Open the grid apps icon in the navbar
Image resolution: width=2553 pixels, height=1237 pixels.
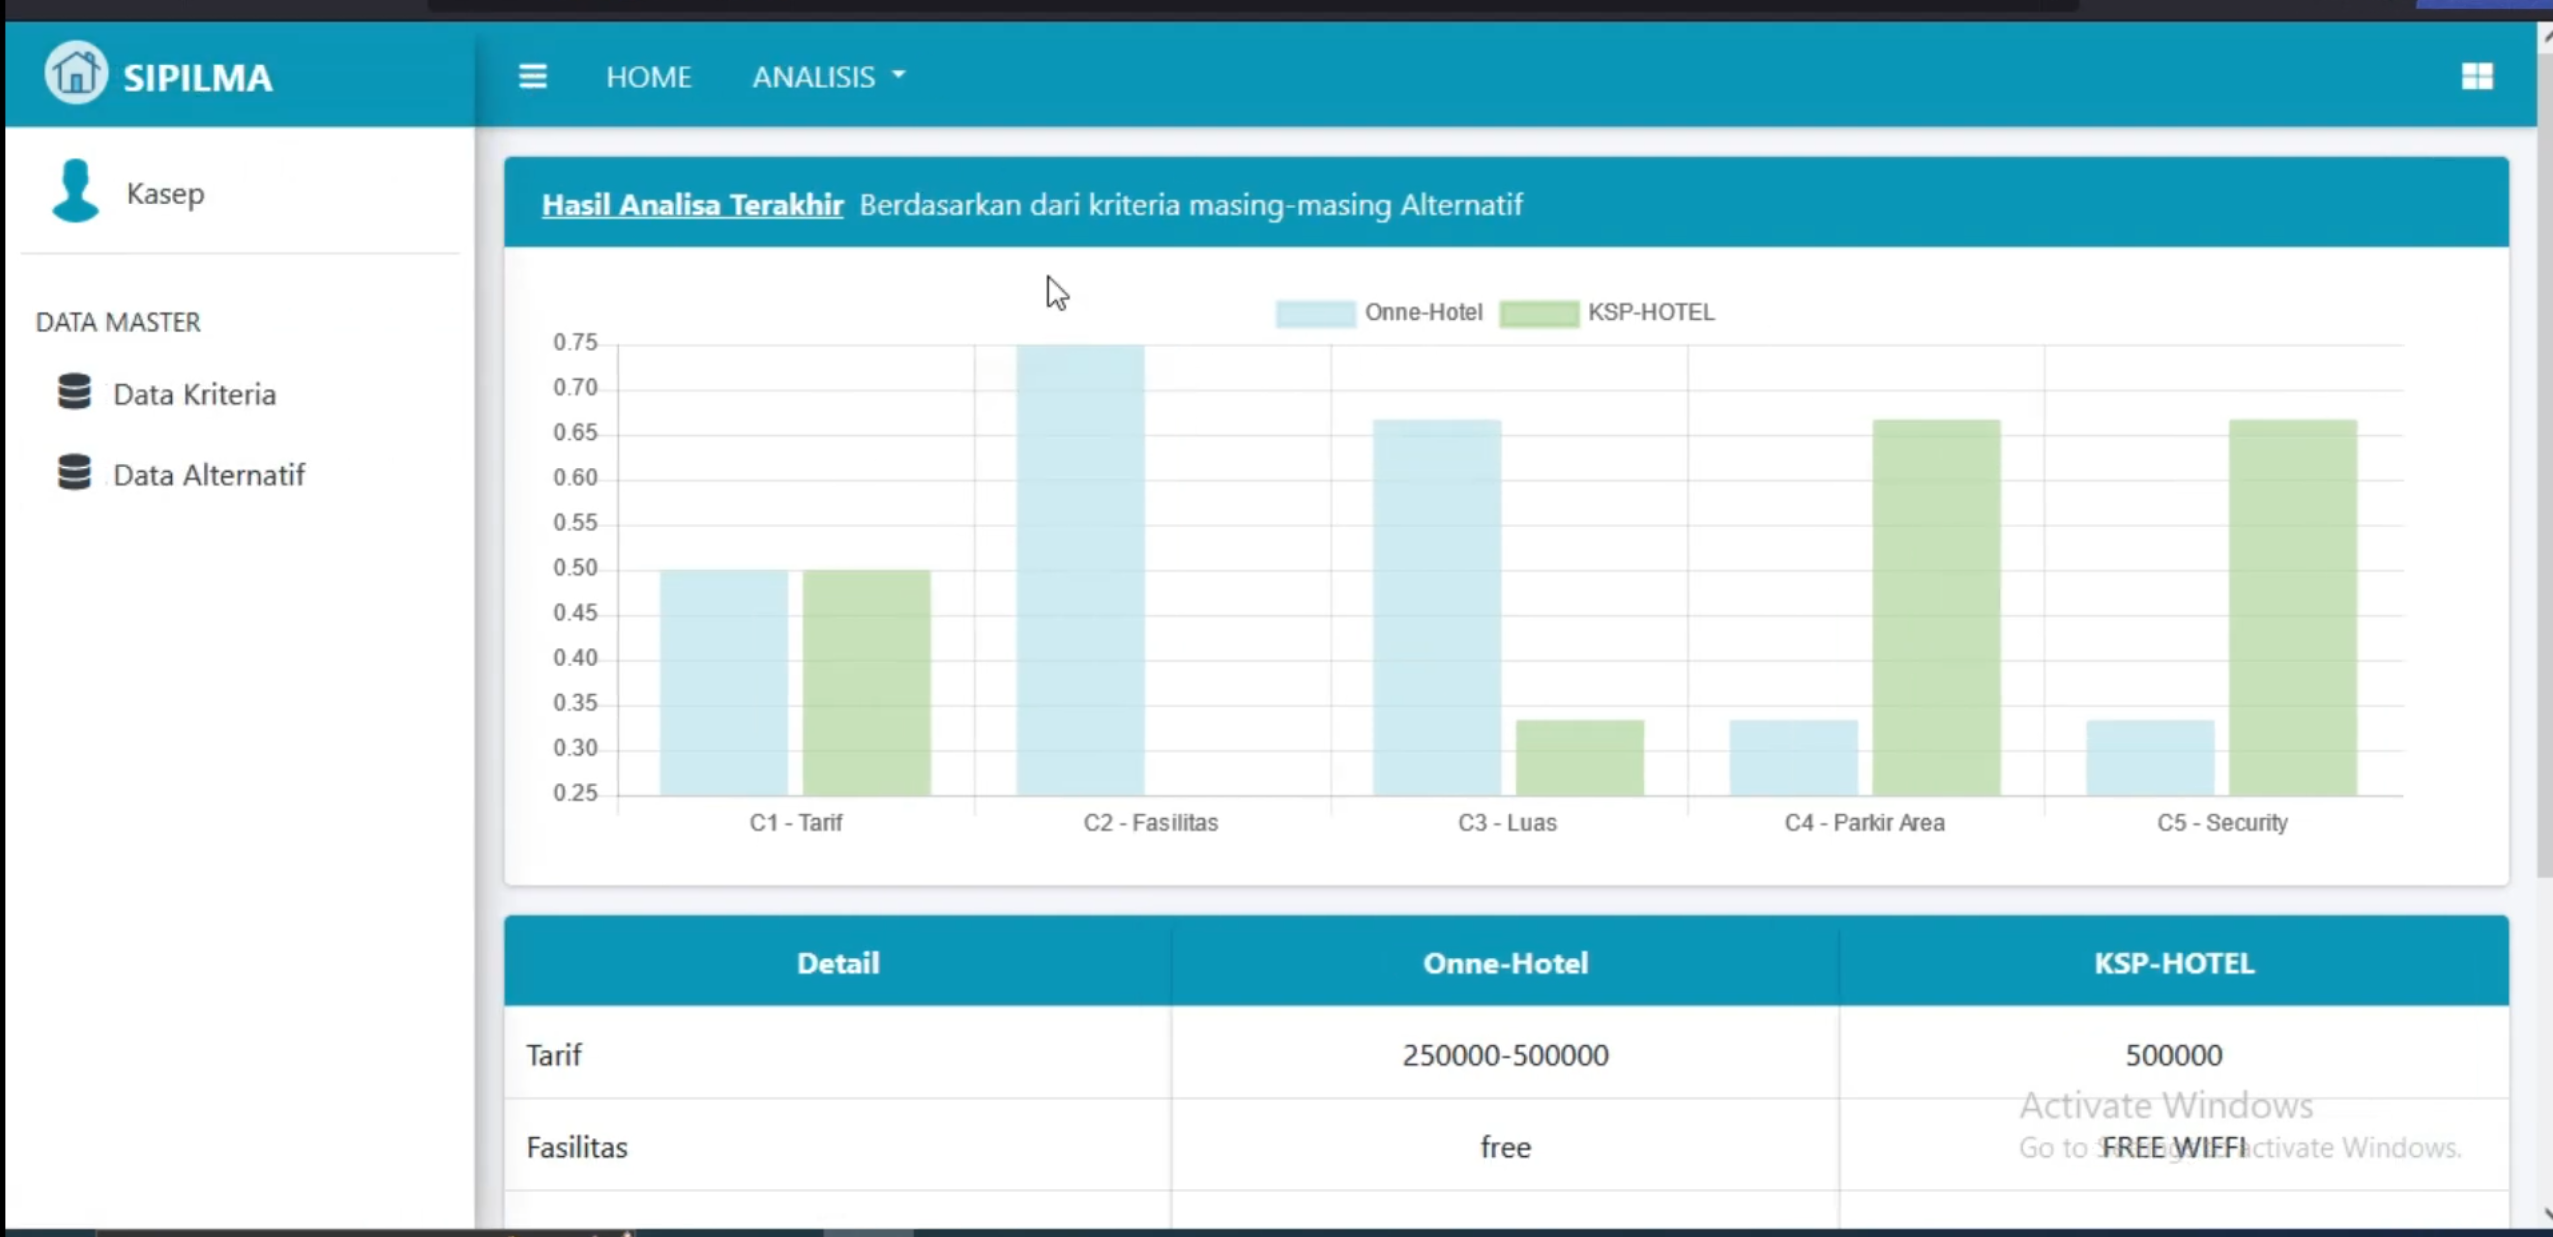[2476, 76]
